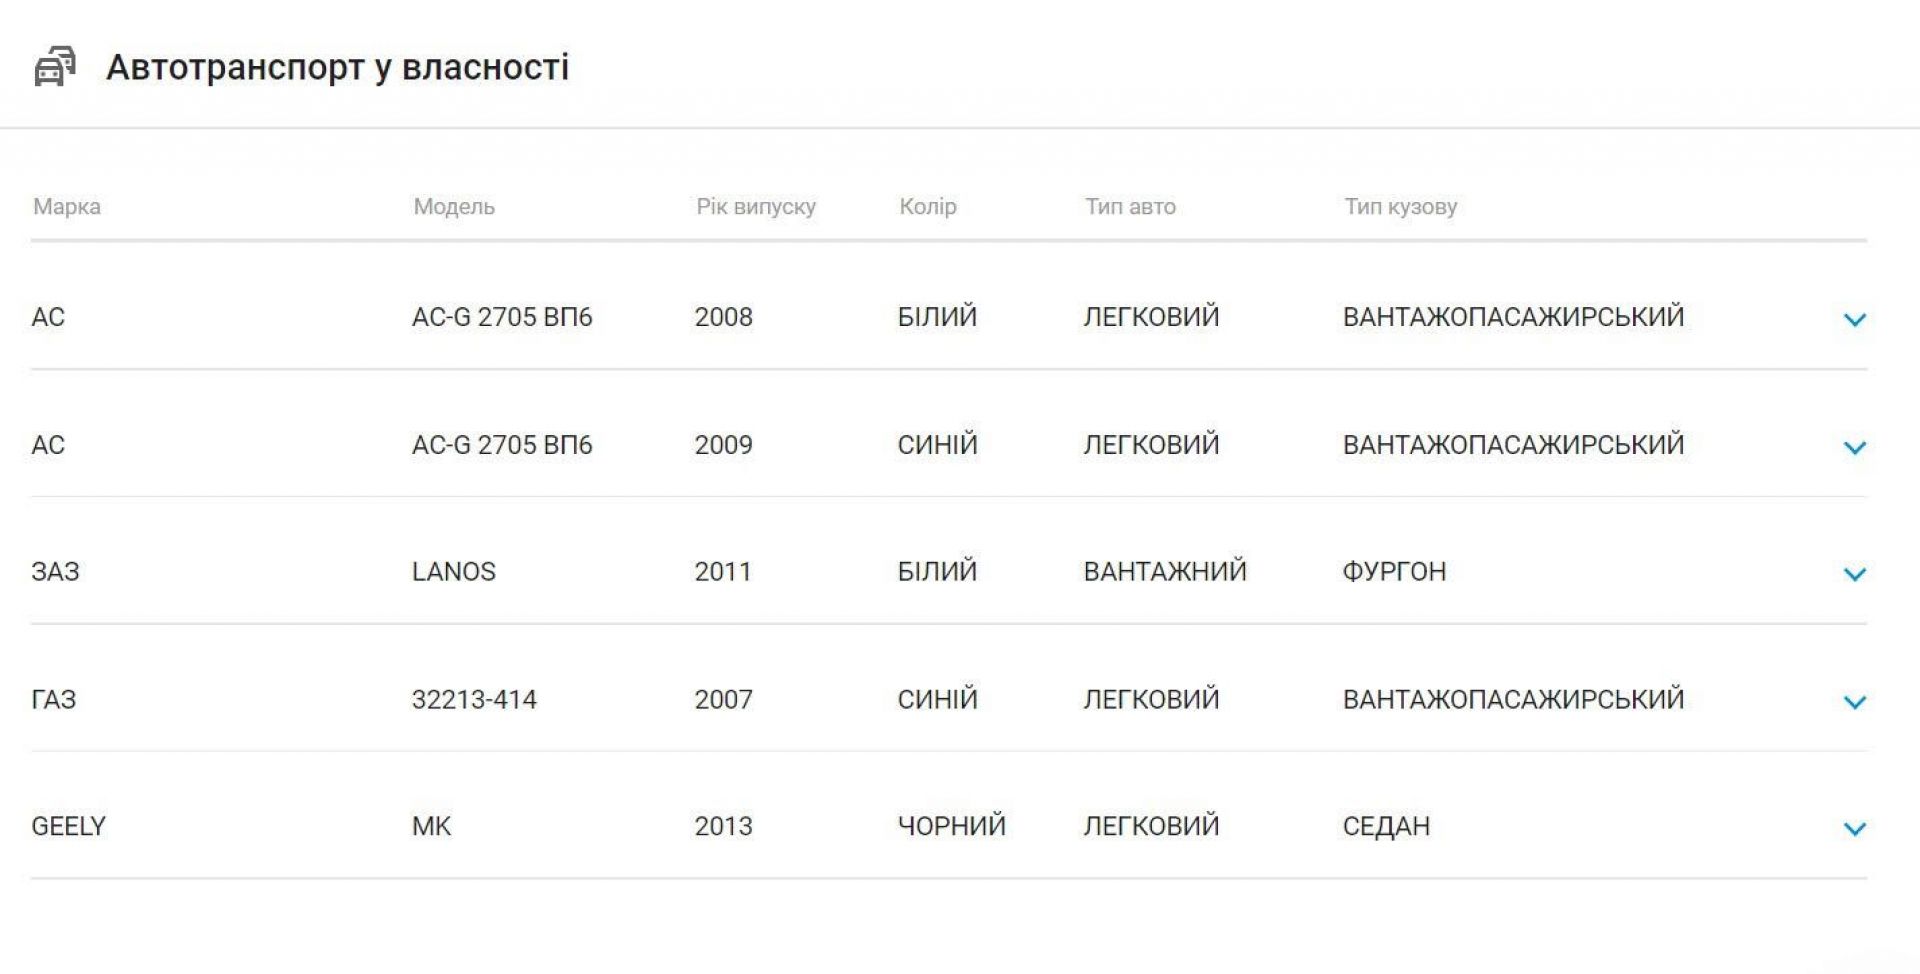Click the Тип кузову column header
The image size is (1920, 974).
1400,207
